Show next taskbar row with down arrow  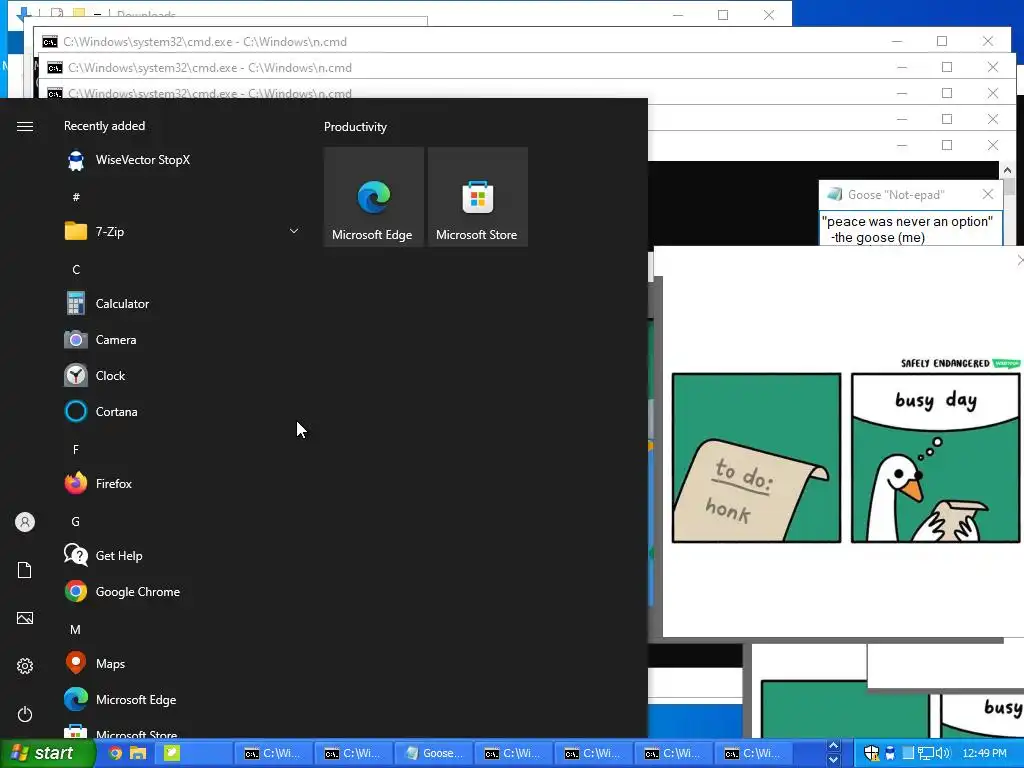833,760
